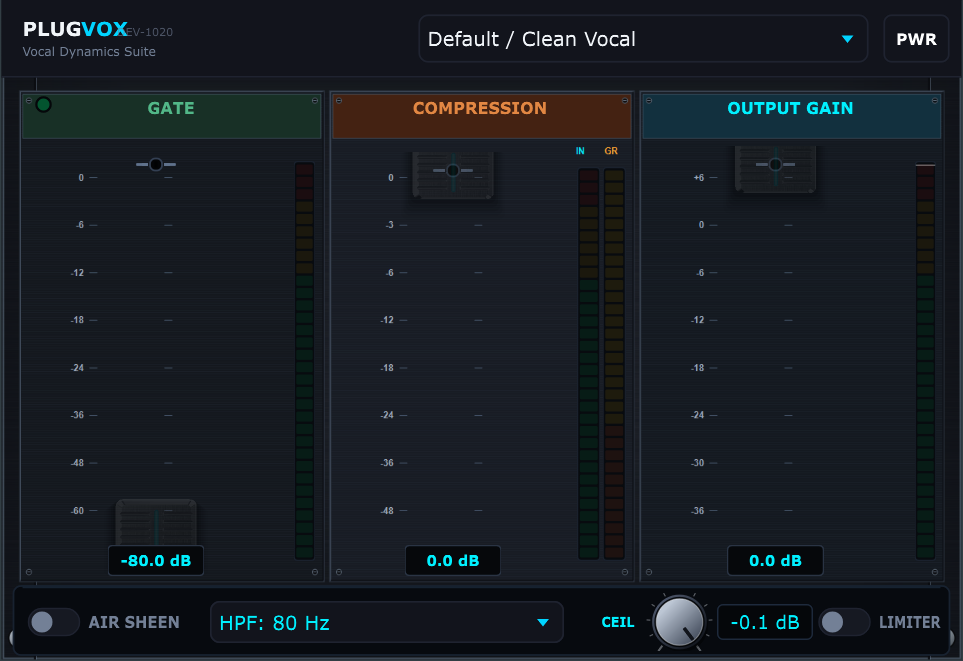This screenshot has height=661, width=963.
Task: Click the CEIL label
Action: [x=618, y=622]
